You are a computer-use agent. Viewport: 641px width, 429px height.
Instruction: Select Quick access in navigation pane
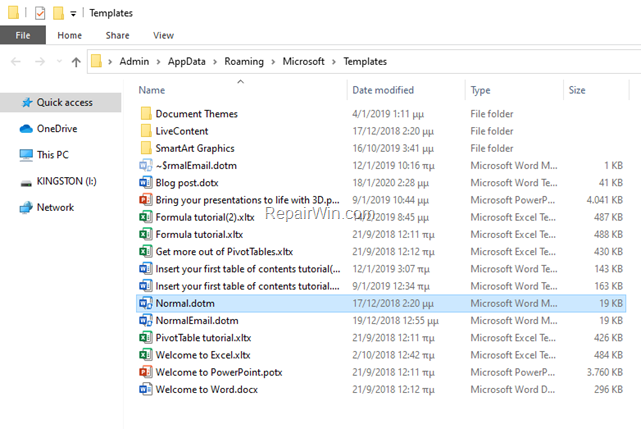pos(61,102)
